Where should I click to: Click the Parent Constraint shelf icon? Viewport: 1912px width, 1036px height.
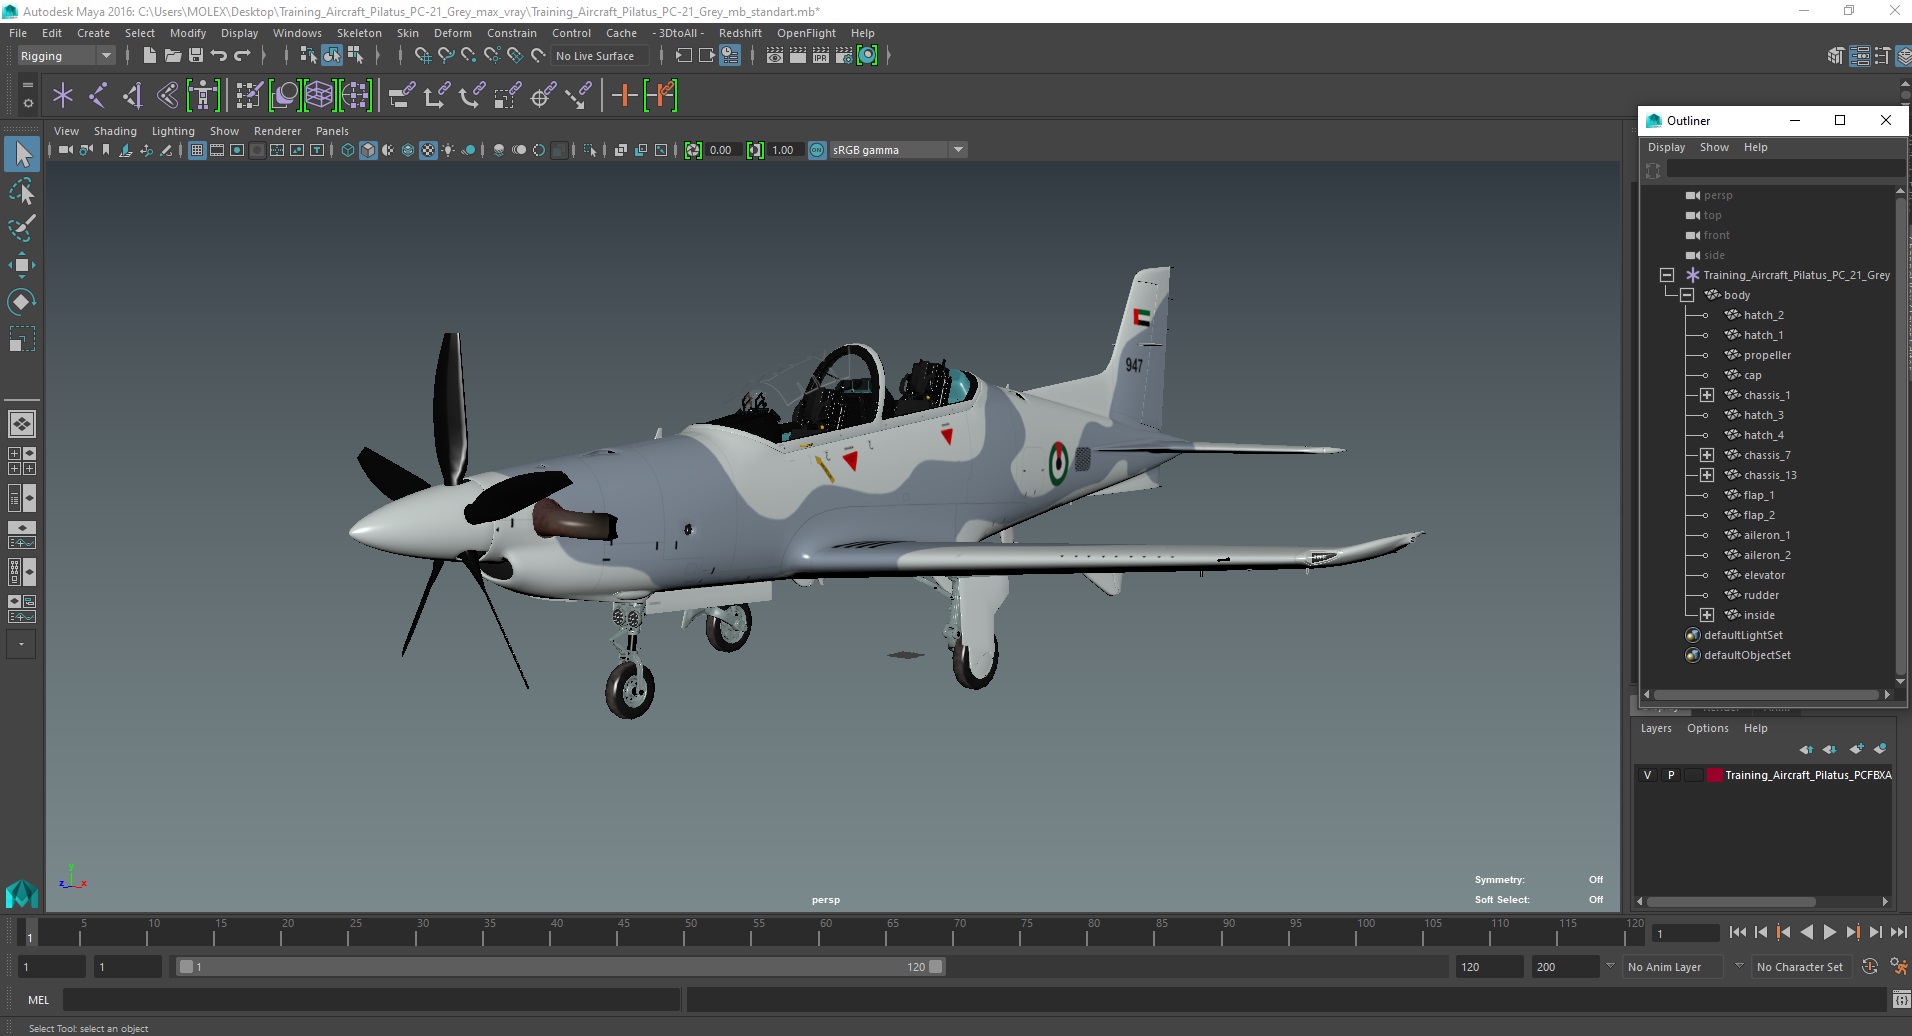tap(401, 96)
